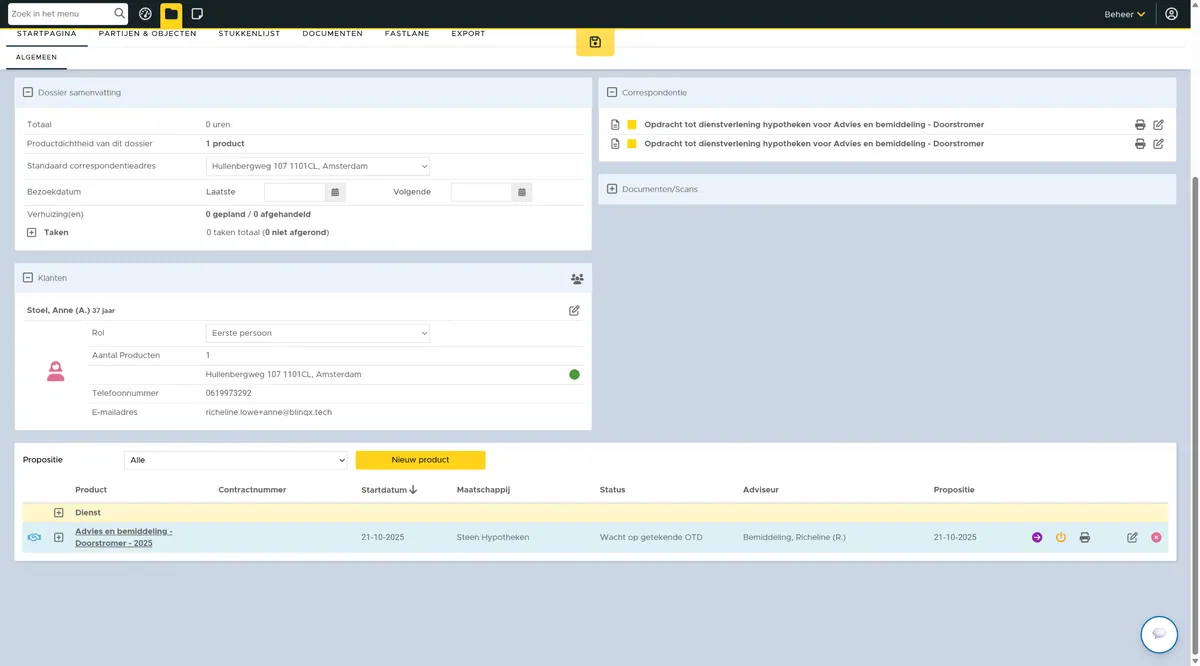This screenshot has width=1200, height=666.
Task: Open the Documenten tab
Action: point(332,34)
